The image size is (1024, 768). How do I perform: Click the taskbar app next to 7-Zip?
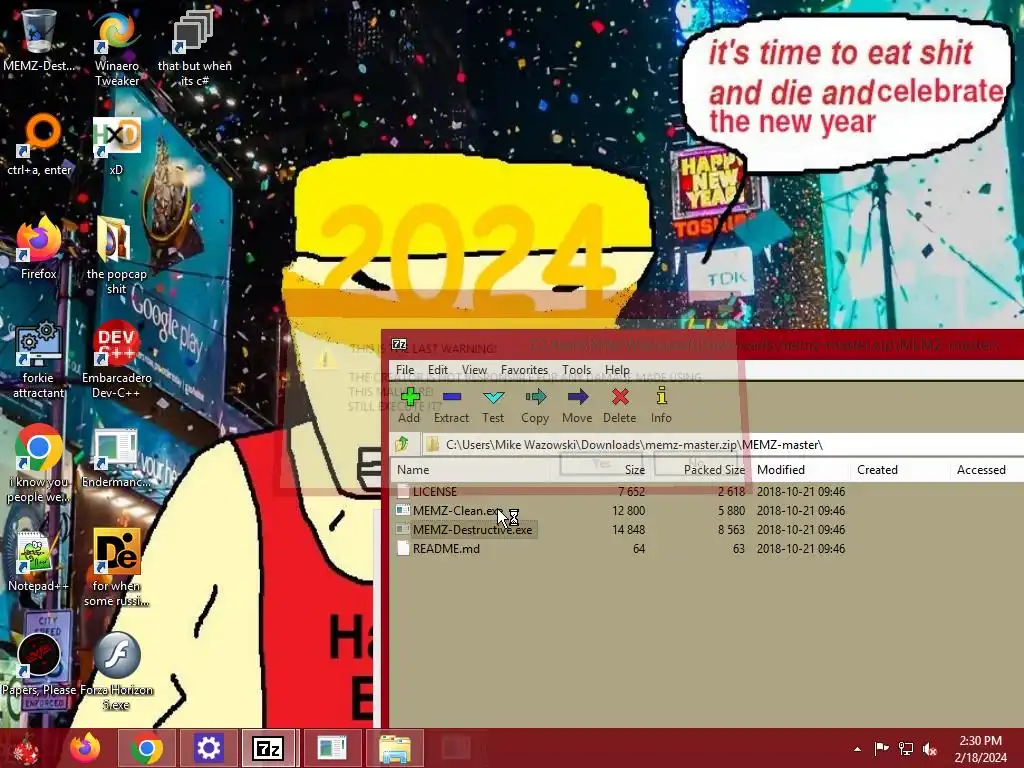point(332,748)
